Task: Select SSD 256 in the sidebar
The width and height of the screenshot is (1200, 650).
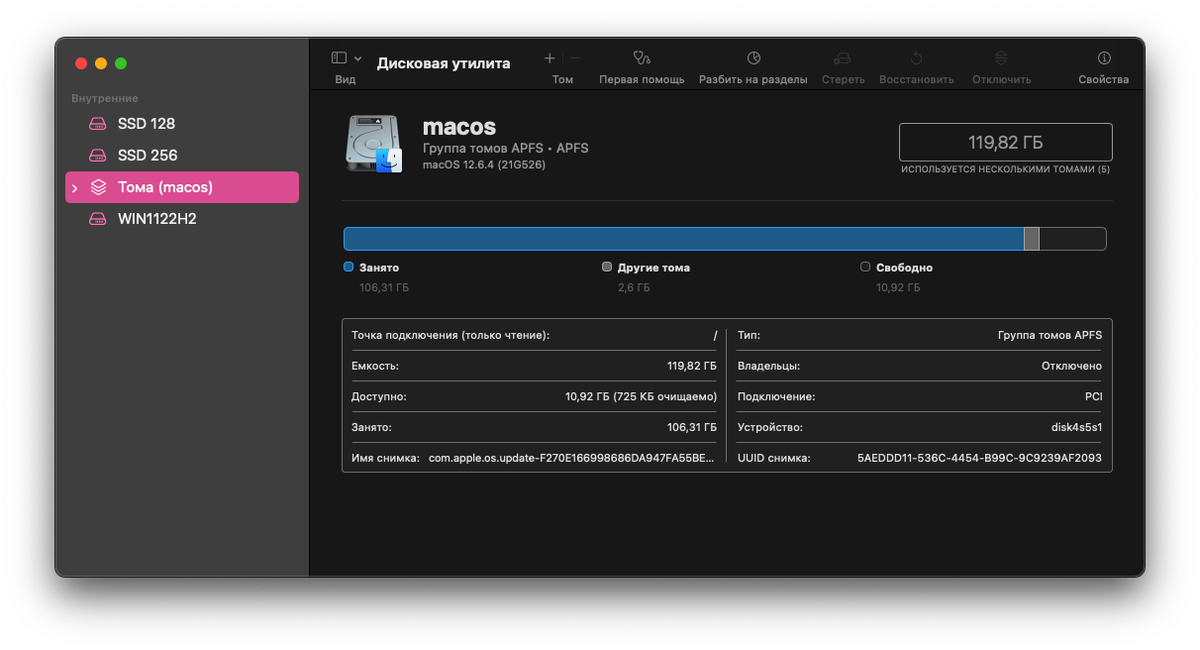Action: (x=182, y=155)
